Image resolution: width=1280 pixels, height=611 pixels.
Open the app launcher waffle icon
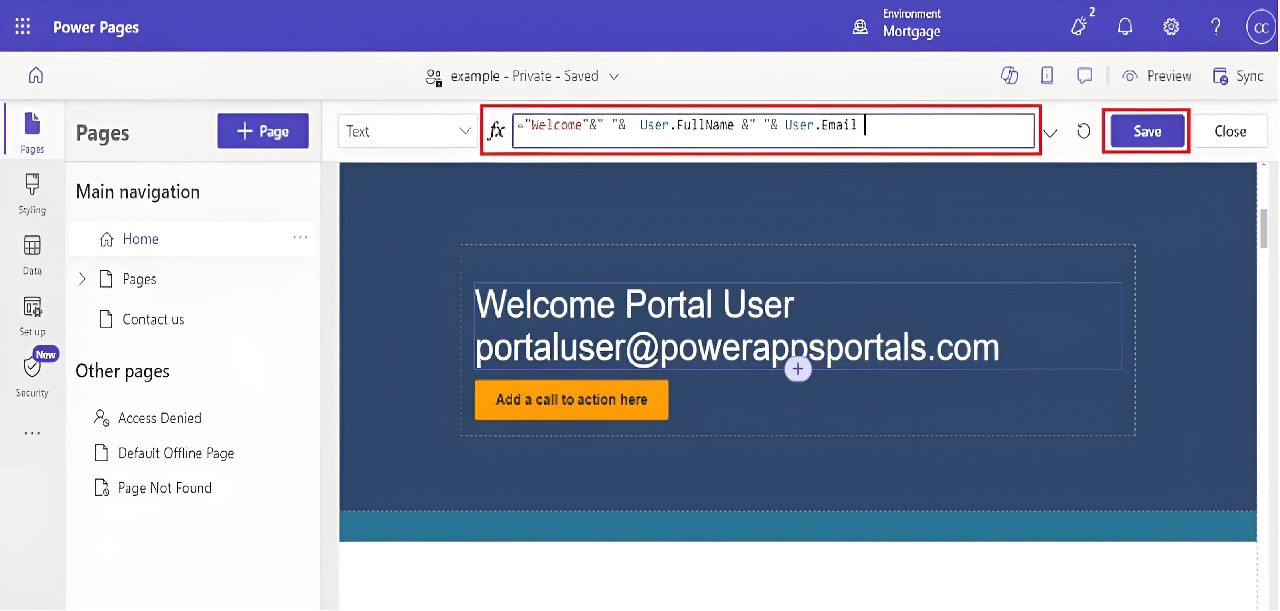[22, 27]
